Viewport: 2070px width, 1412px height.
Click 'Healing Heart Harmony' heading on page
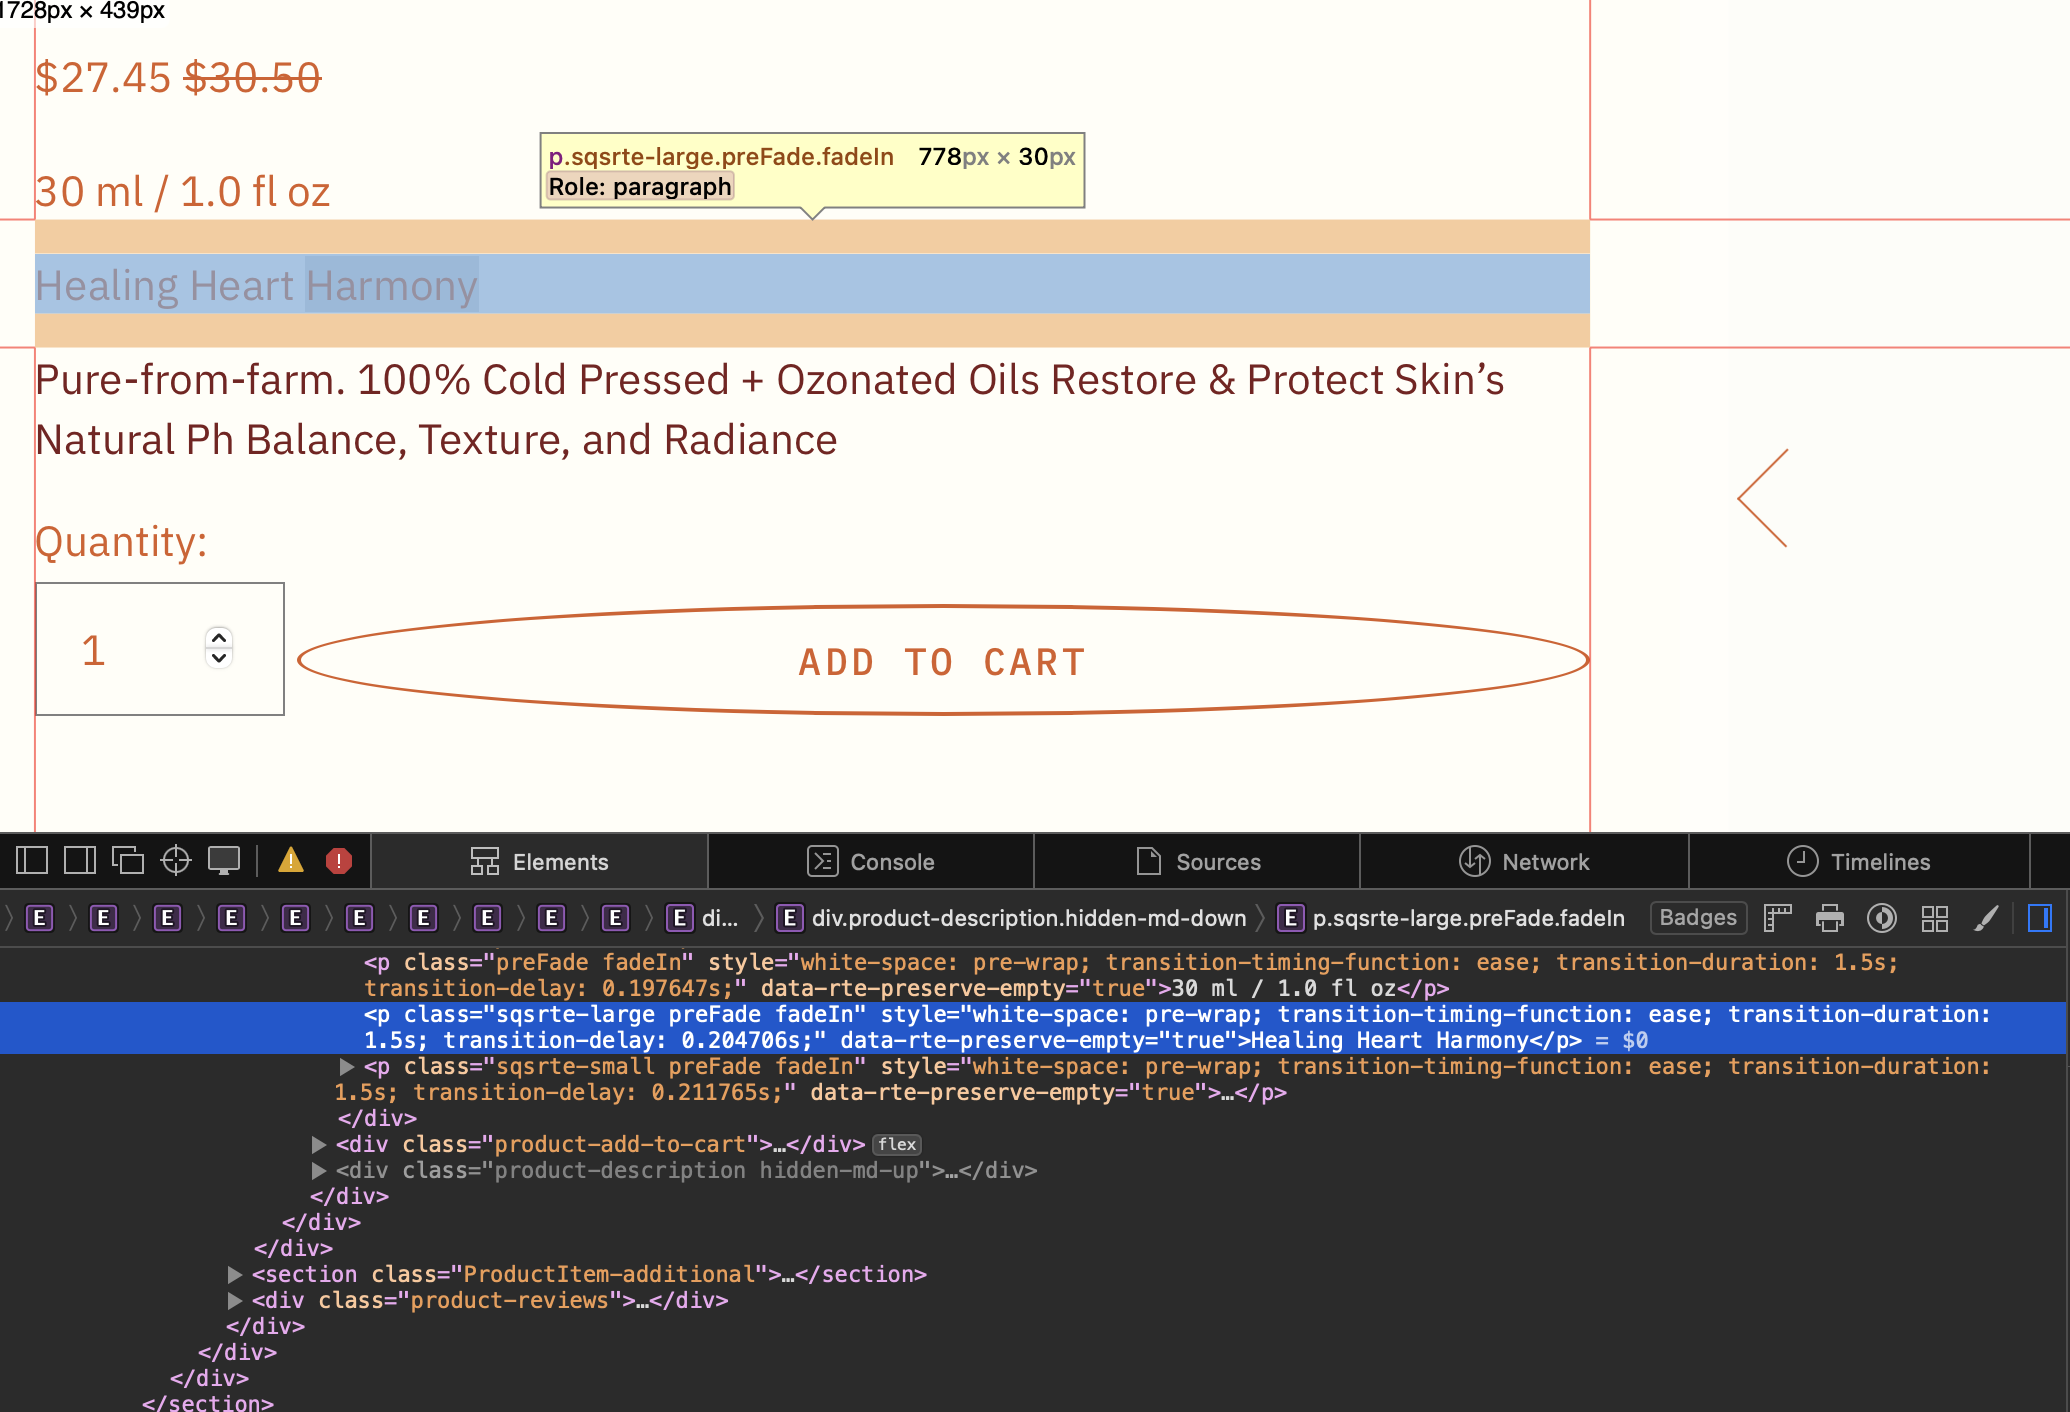(x=256, y=285)
